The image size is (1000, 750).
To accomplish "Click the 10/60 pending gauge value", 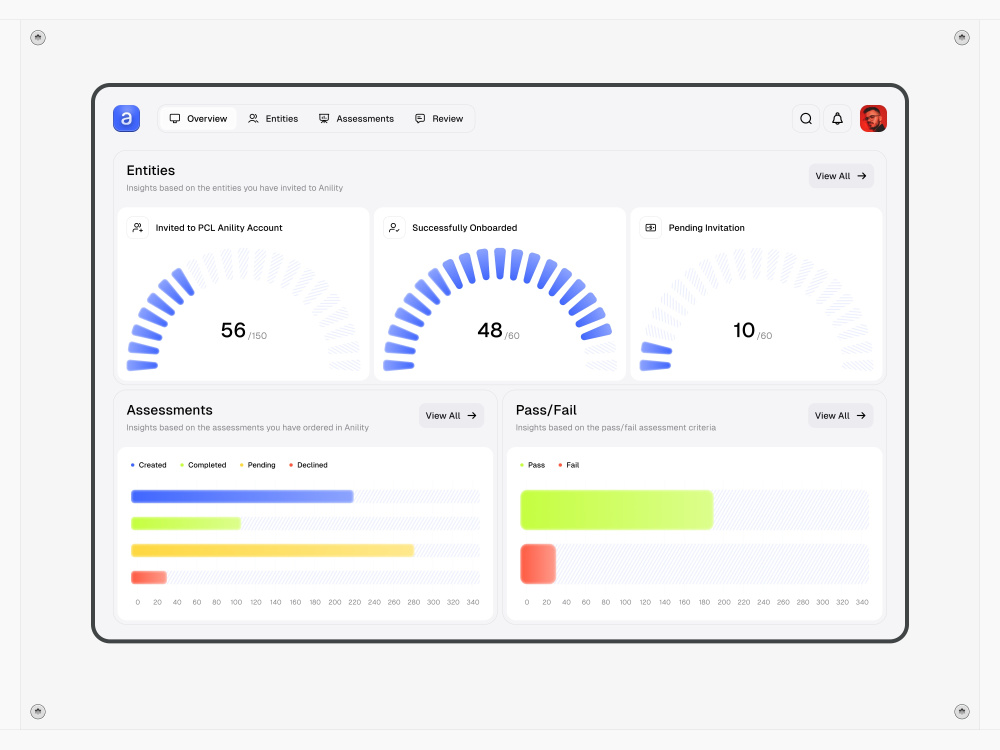I will [753, 330].
